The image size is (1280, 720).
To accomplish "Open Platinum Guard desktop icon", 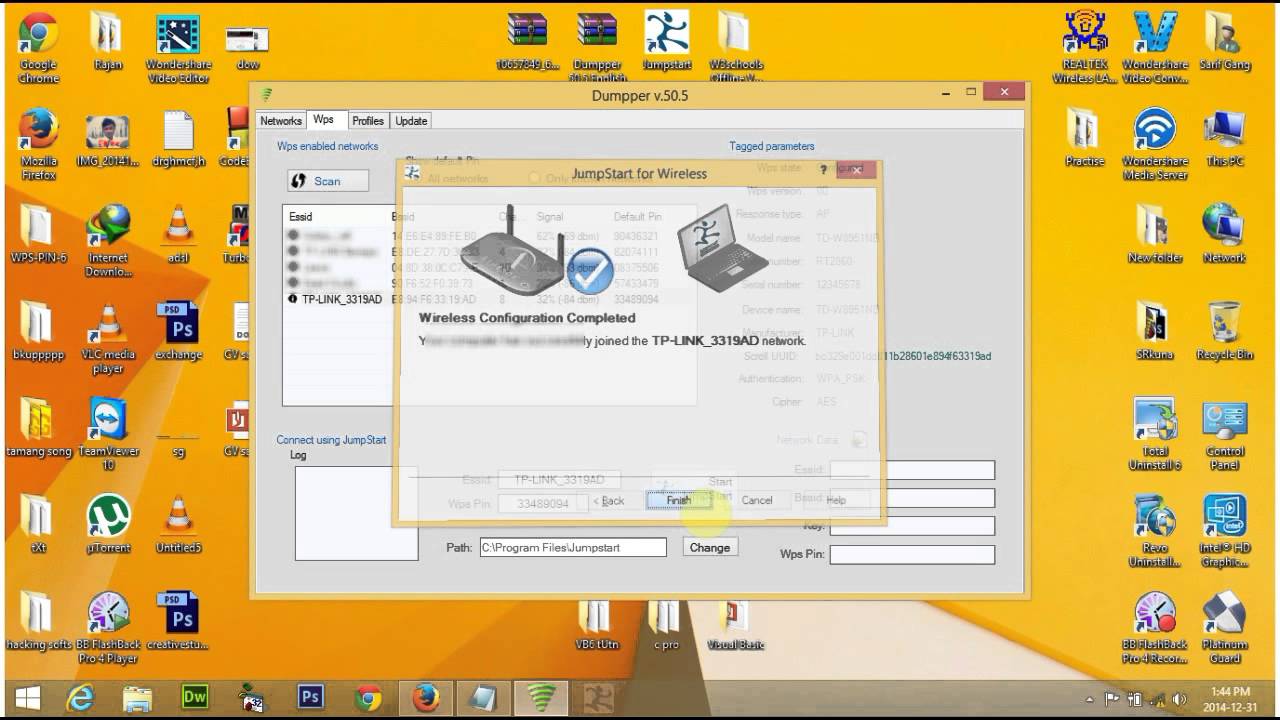I will point(1224,629).
